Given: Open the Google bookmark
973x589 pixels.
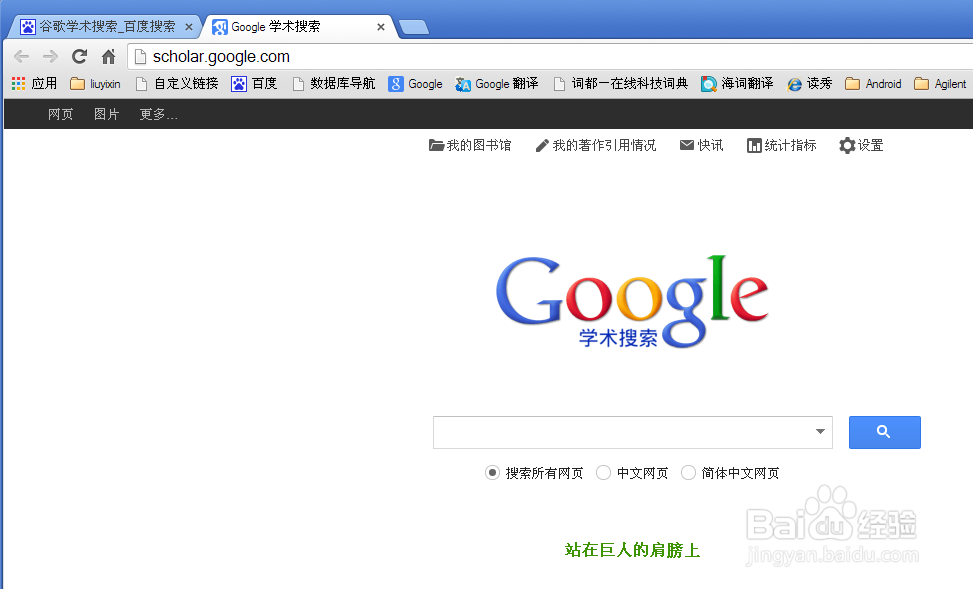Looking at the screenshot, I should point(415,84).
